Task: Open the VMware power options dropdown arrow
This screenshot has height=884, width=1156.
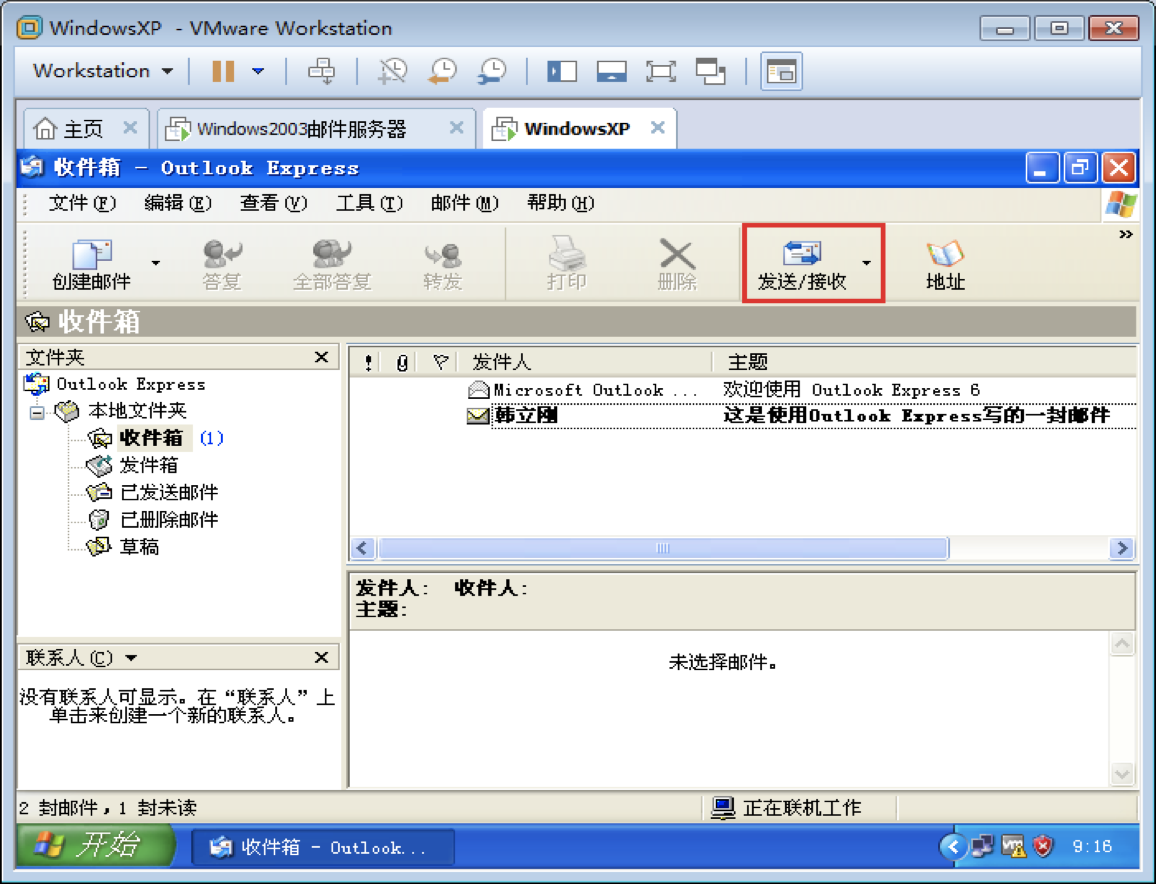Action: [x=258, y=72]
